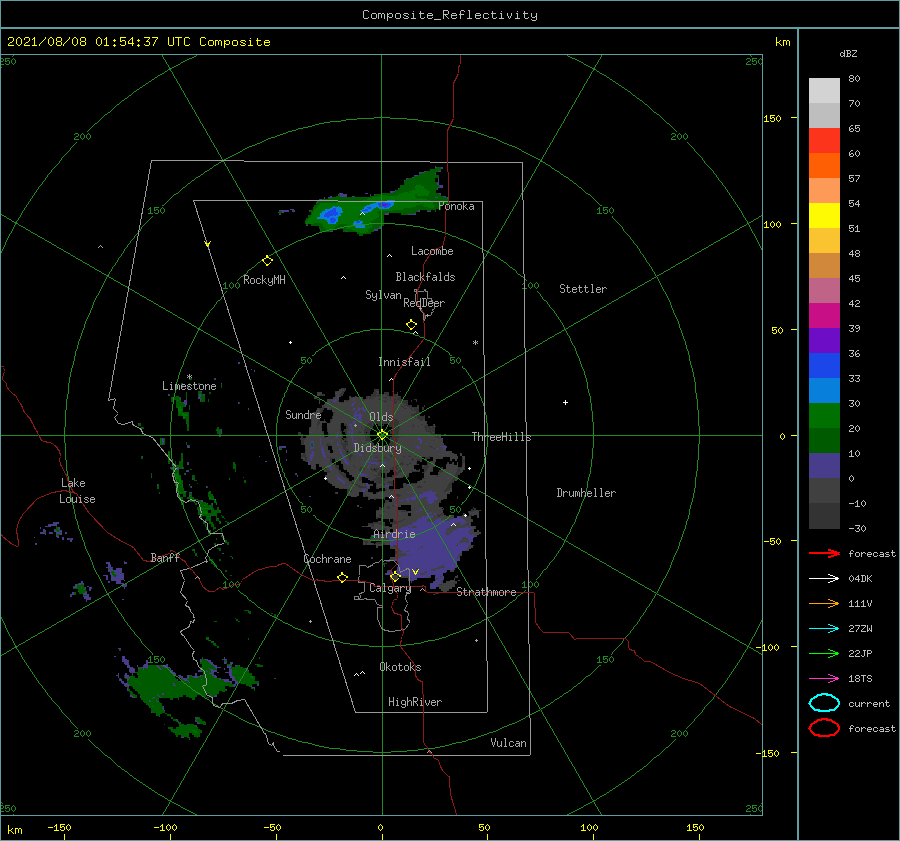This screenshot has height=841, width=900.
Task: Click the red forecast ellipse in legend
Action: click(824, 728)
